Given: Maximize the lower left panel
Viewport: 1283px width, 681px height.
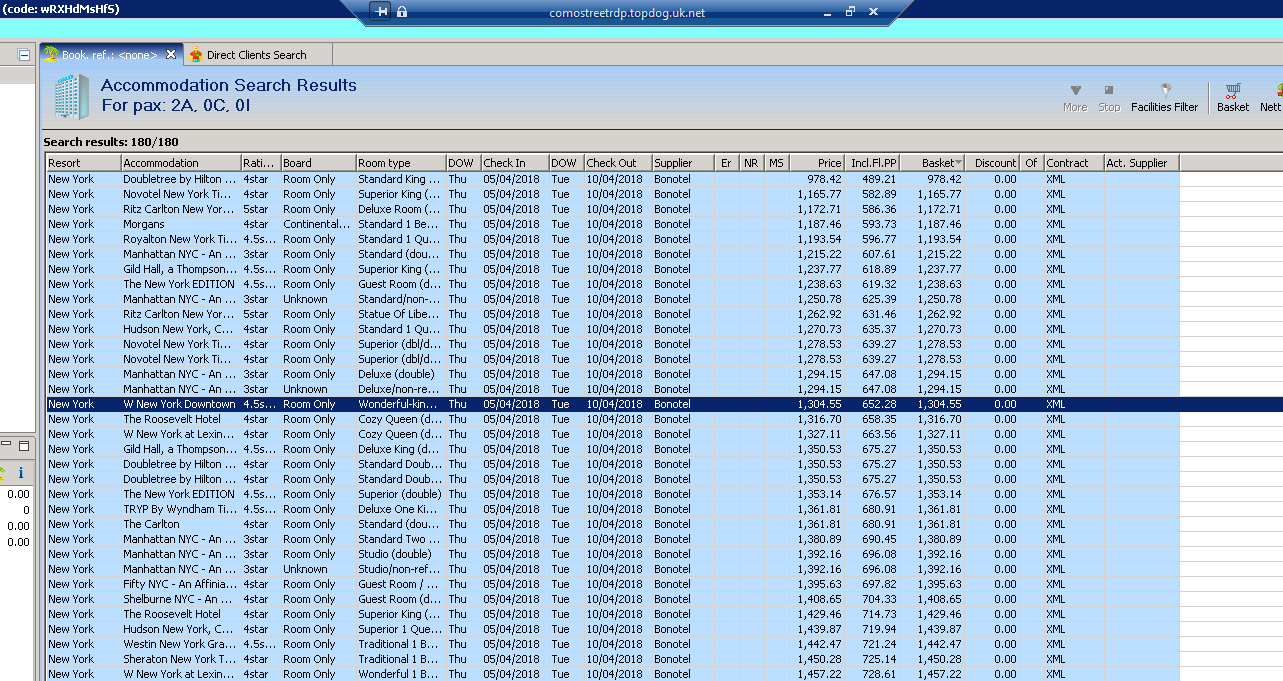Looking at the screenshot, I should (x=23, y=445).
